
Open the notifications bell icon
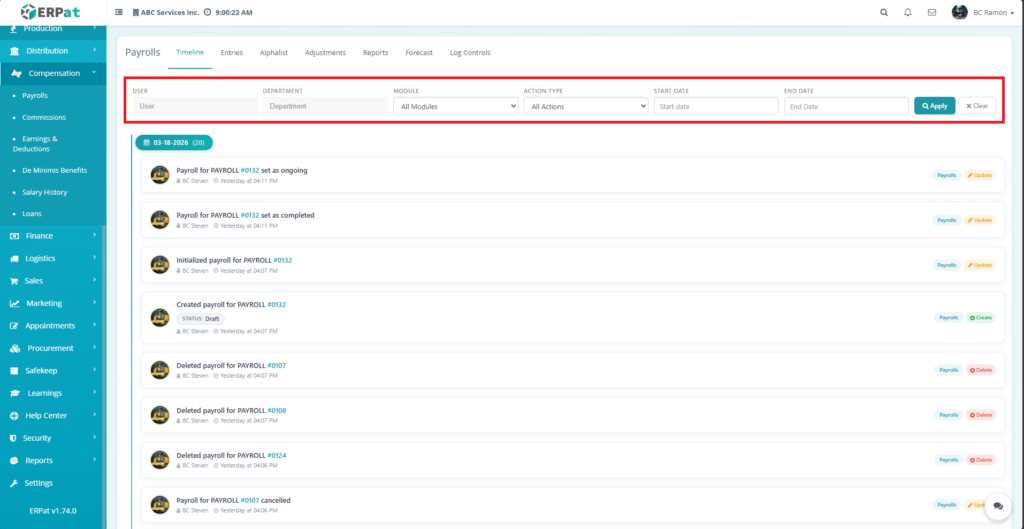pyautogui.click(x=908, y=13)
